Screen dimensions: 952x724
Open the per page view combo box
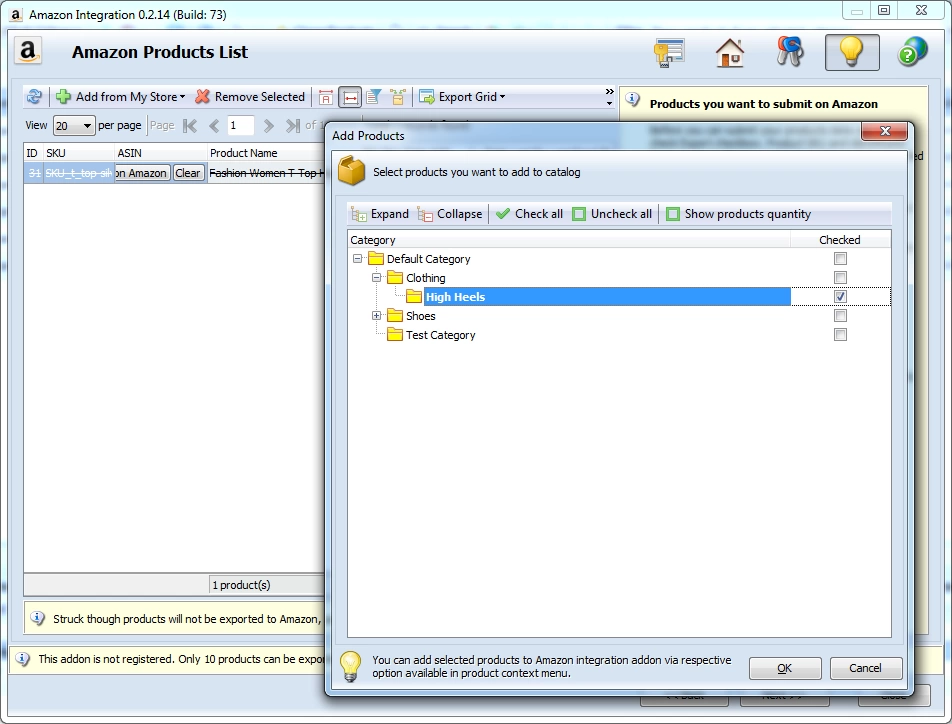coord(74,126)
